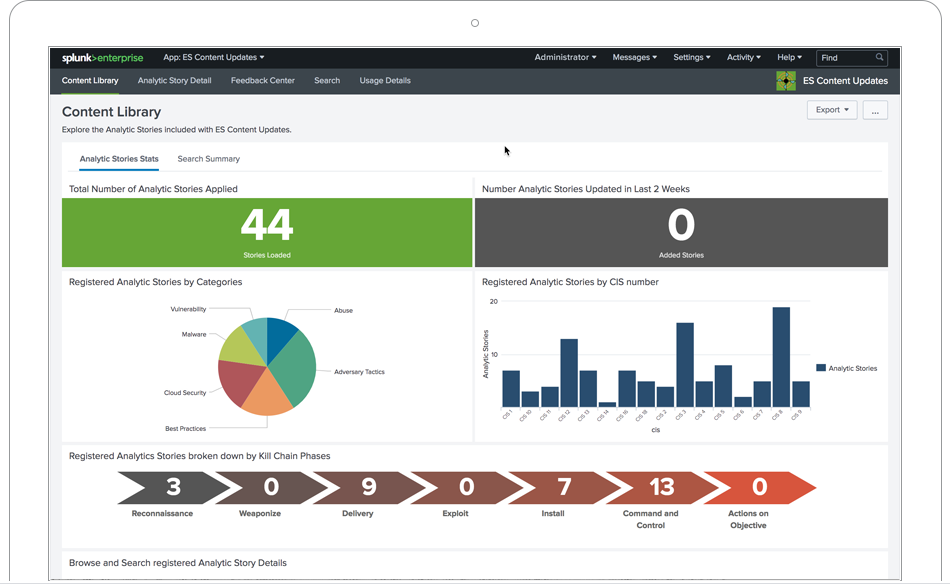Screen dimensions: 950x584
Task: Click 'Total Number of Analytic Stories Applied' title
Action: click(153, 189)
